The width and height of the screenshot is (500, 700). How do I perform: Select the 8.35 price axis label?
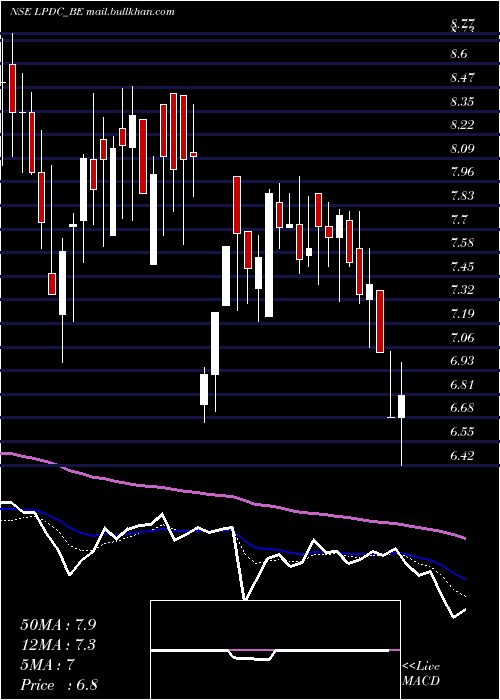tap(462, 101)
